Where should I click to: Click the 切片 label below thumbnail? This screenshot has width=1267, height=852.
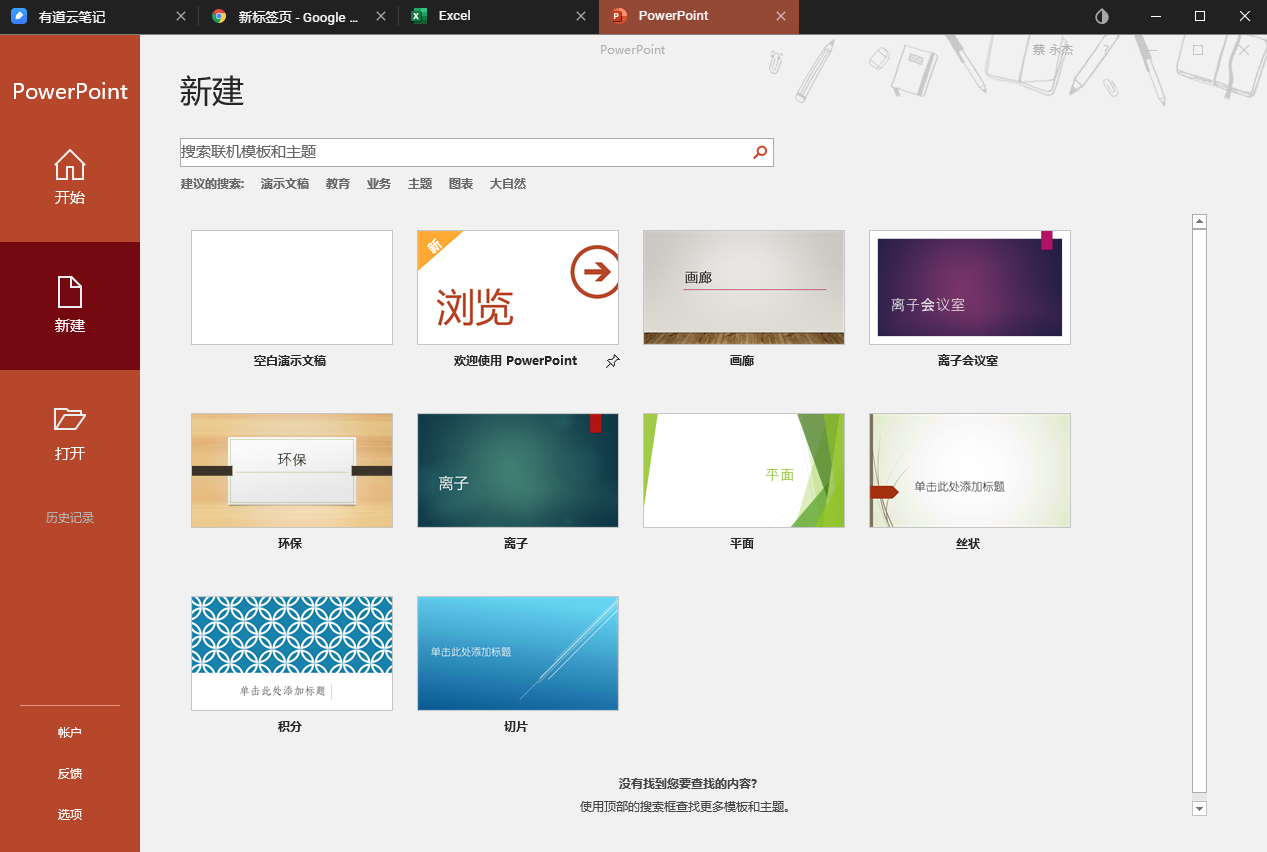[x=516, y=727]
